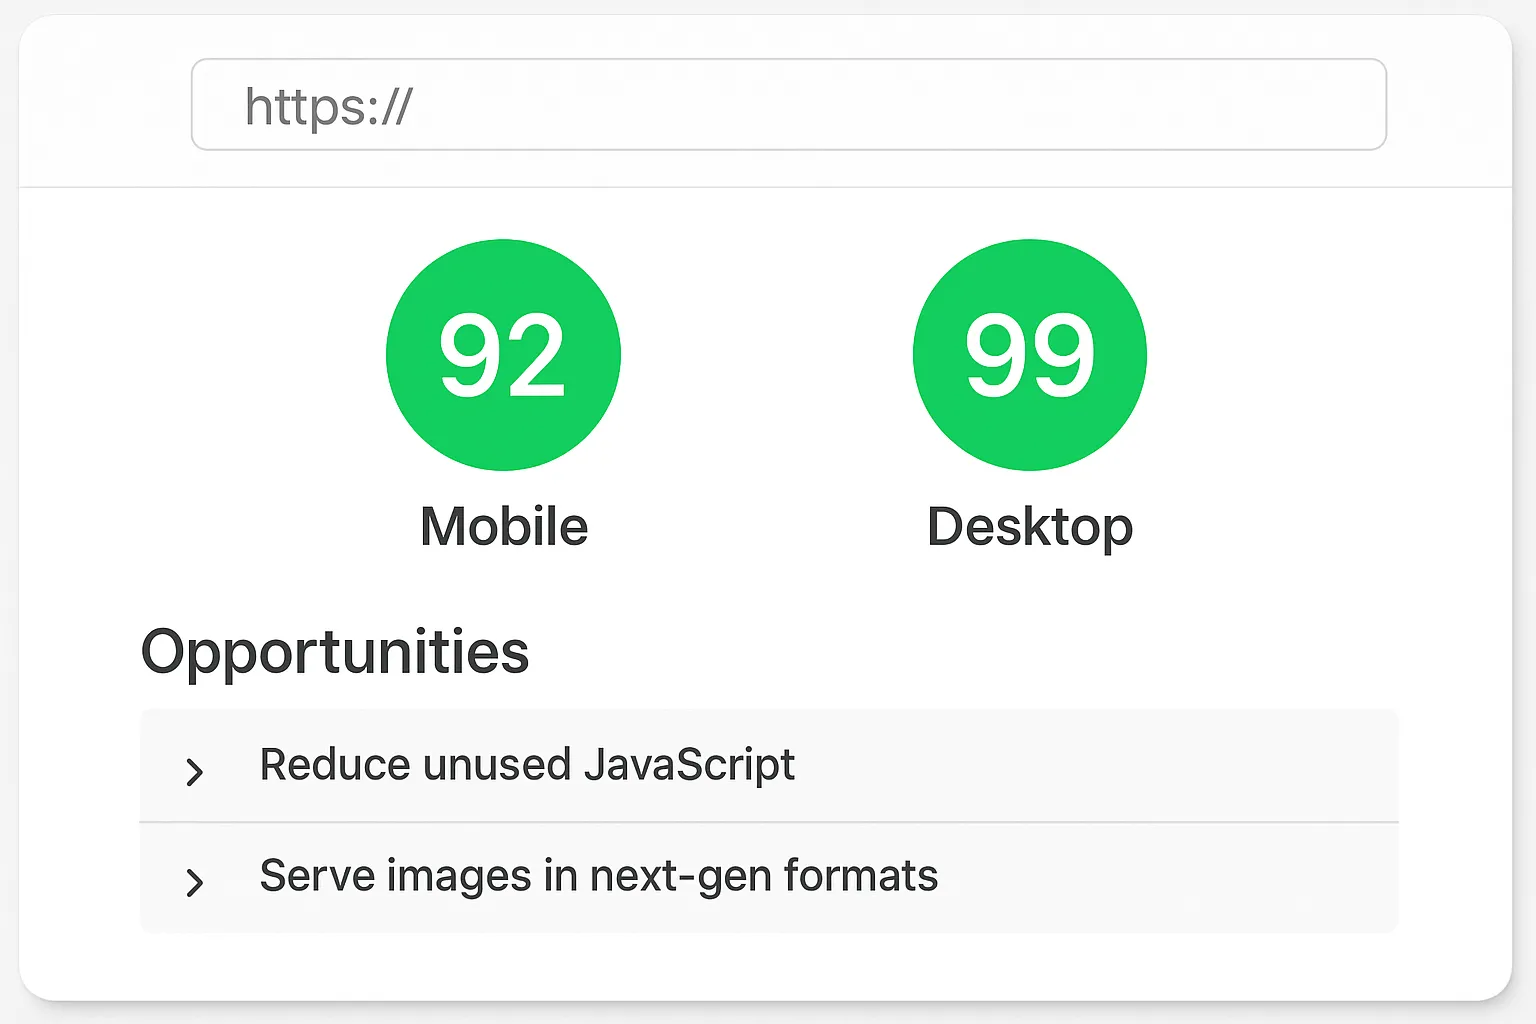Click the arrow icon left of Serve images
The width and height of the screenshot is (1536, 1024).
tap(195, 882)
